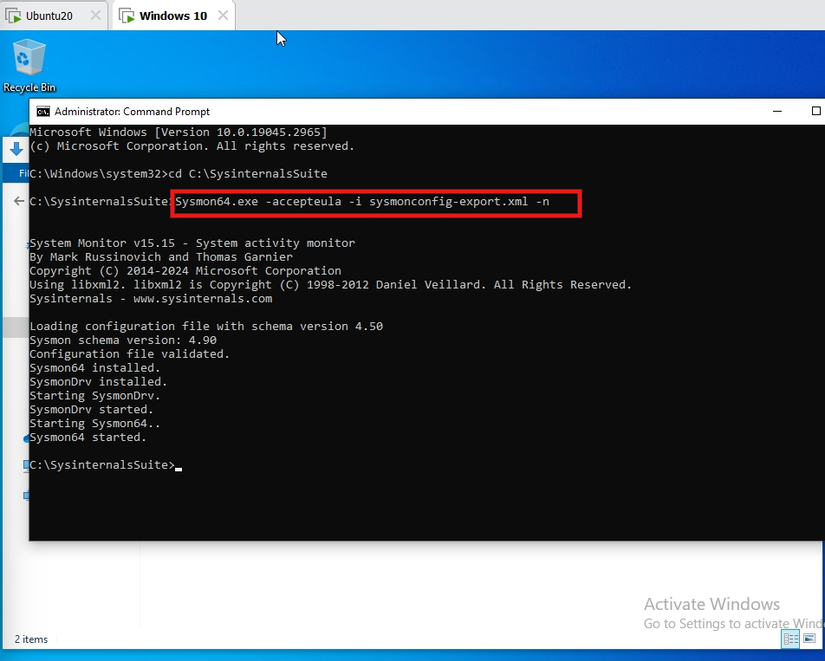Click the Command Prompt title bar icon

pos(43,112)
